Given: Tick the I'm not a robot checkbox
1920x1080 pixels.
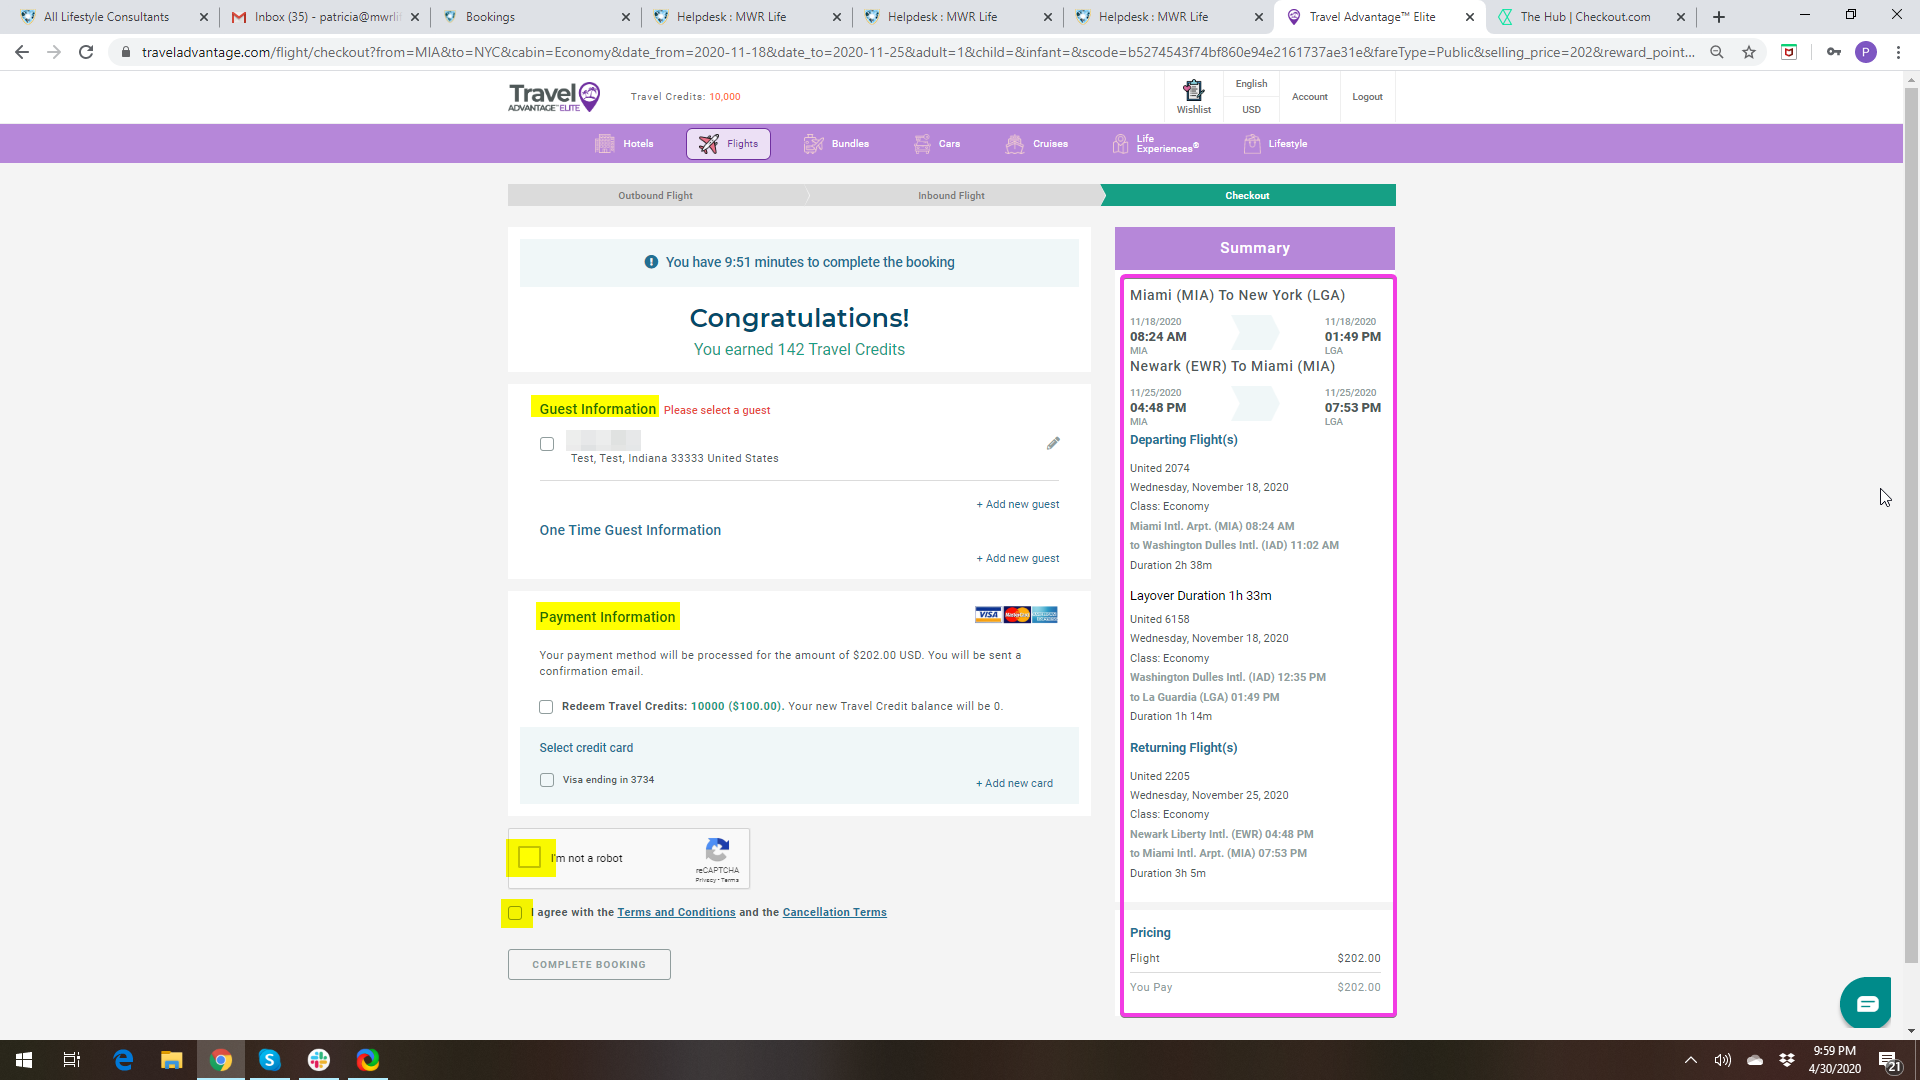Looking at the screenshot, I should (530, 857).
